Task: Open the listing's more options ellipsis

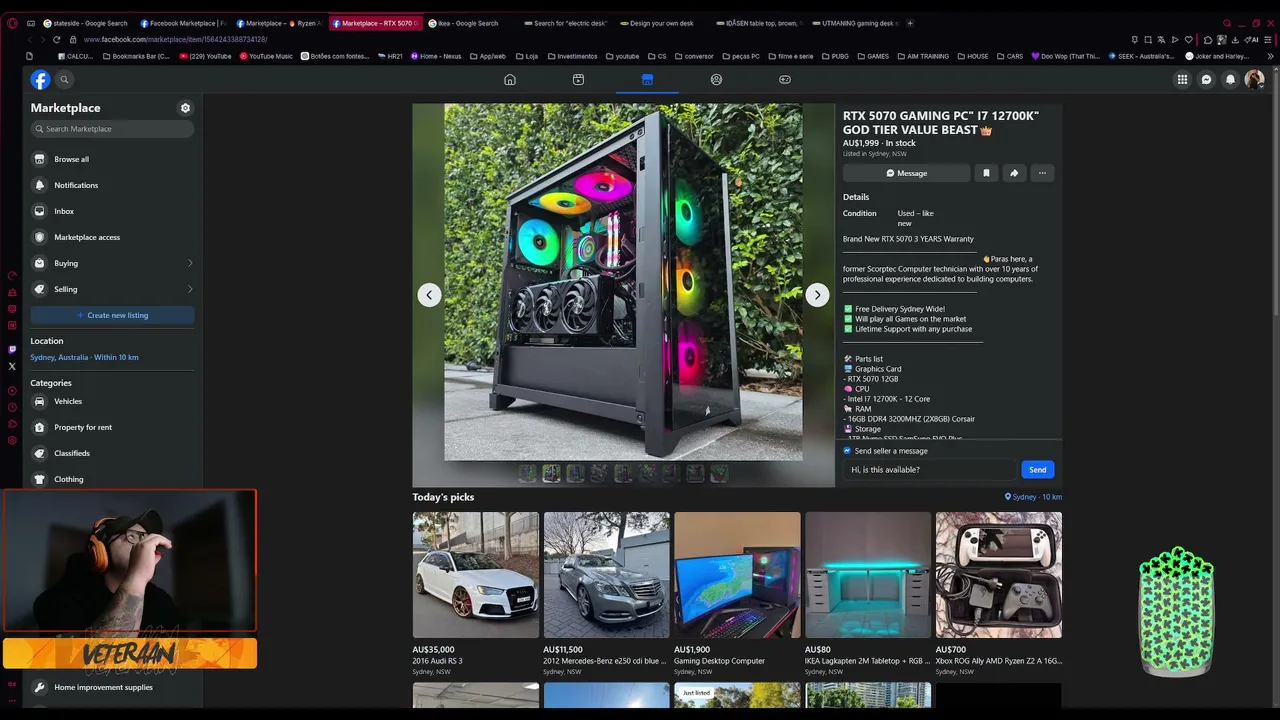Action: point(1042,173)
